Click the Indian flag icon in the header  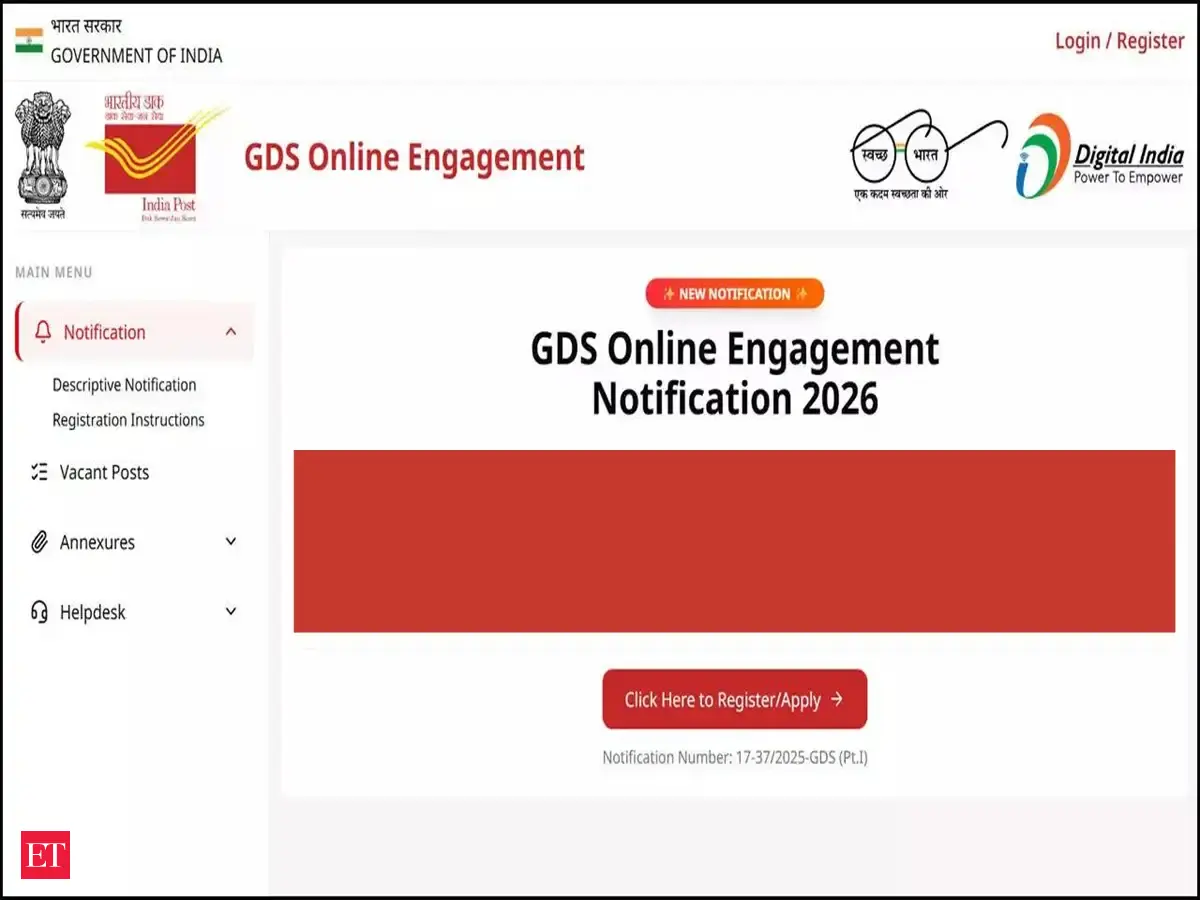pos(27,40)
